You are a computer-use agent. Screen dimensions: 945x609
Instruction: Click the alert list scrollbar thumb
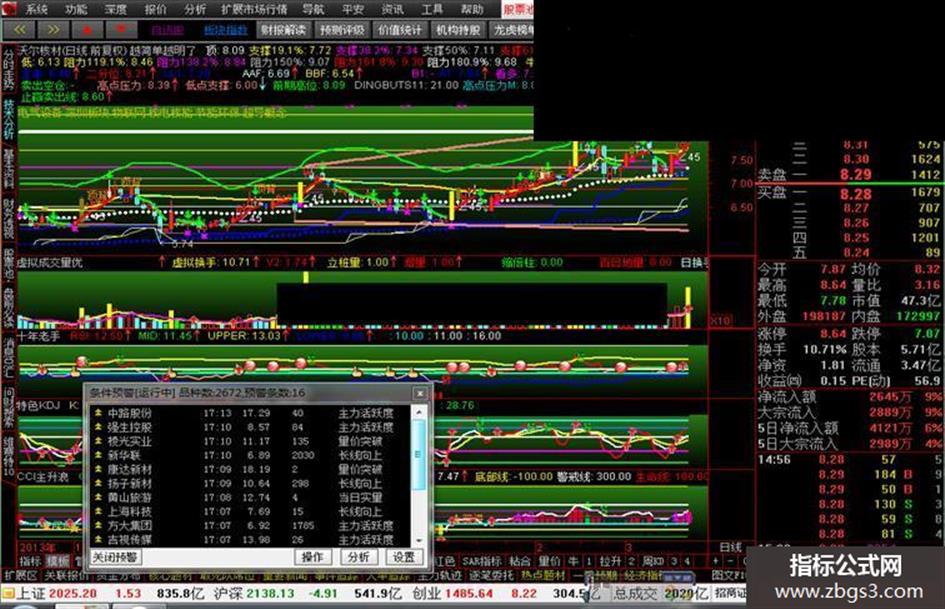pyautogui.click(x=418, y=454)
